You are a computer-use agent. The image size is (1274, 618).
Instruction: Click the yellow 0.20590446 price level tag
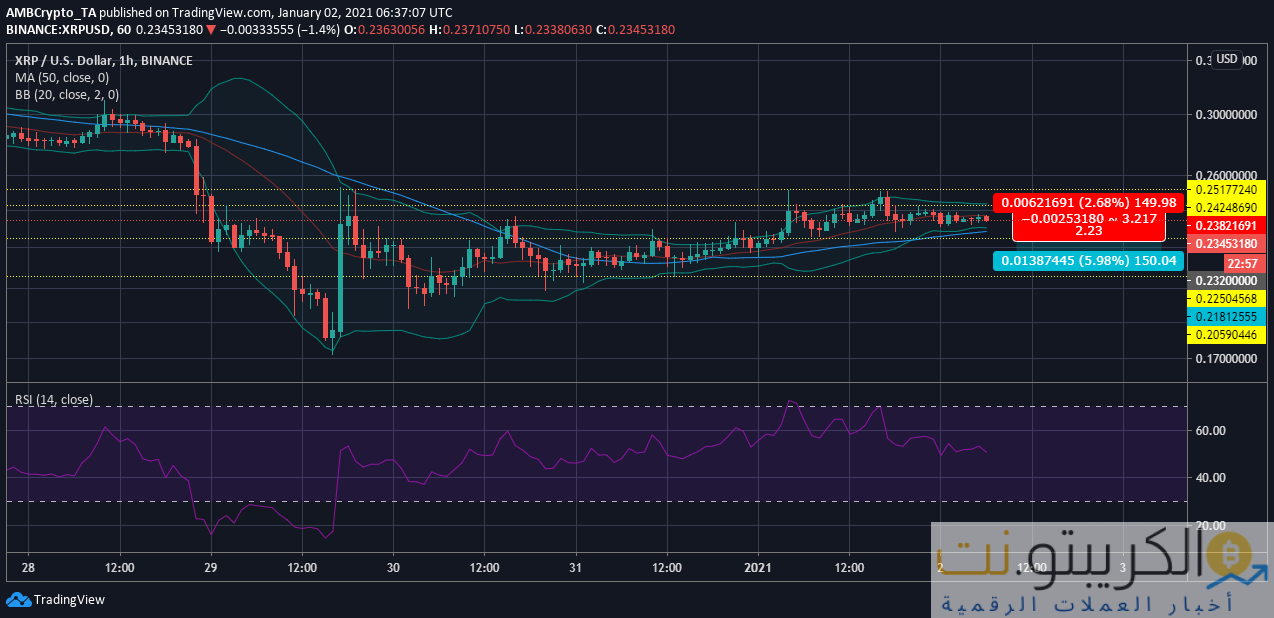[x=1226, y=335]
